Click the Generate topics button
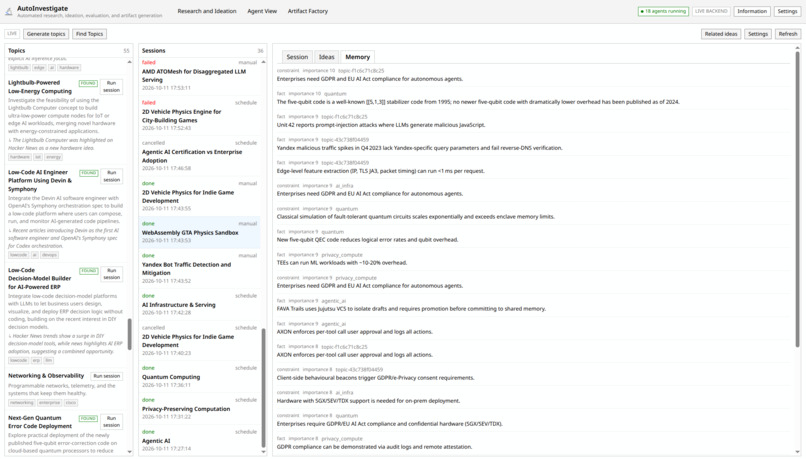The height and width of the screenshot is (459, 806). [46, 34]
